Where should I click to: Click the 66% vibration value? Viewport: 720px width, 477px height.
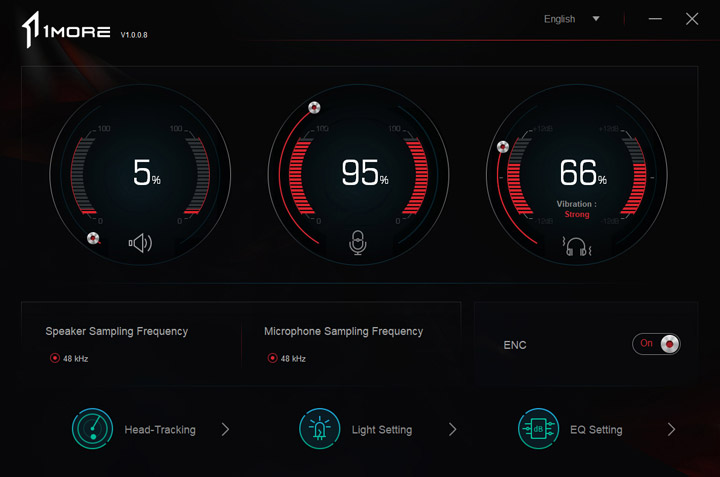[583, 173]
